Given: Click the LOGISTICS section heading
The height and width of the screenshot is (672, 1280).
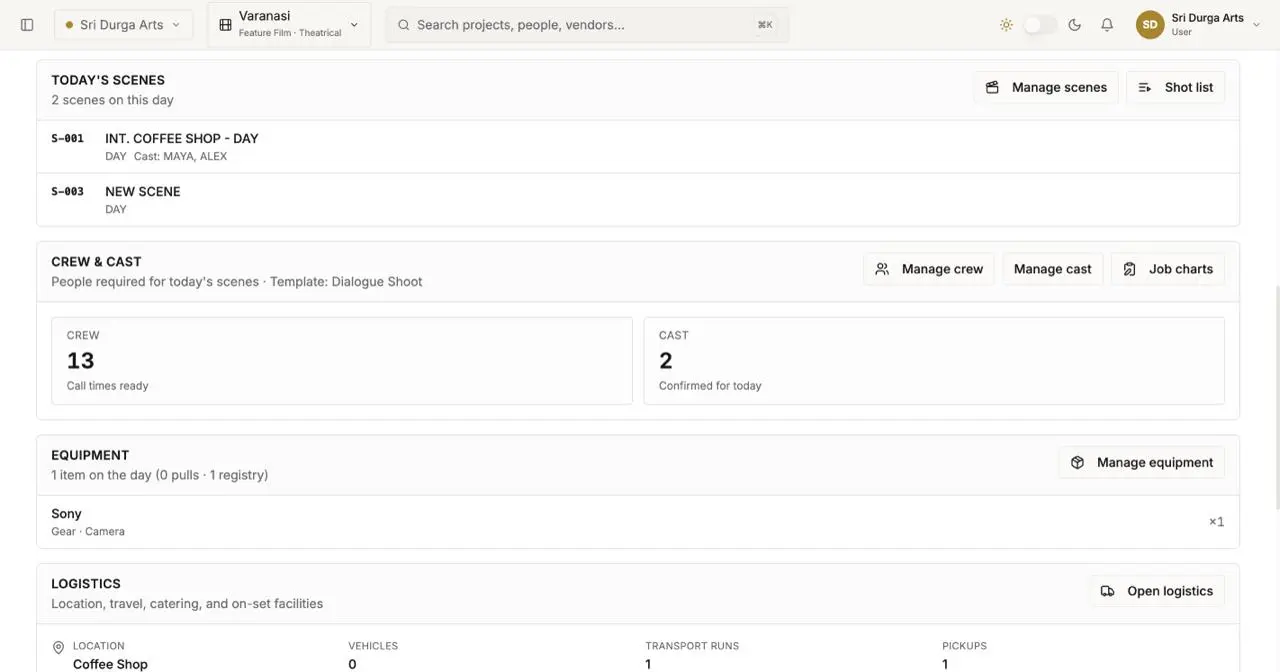Looking at the screenshot, I should click(x=86, y=584).
